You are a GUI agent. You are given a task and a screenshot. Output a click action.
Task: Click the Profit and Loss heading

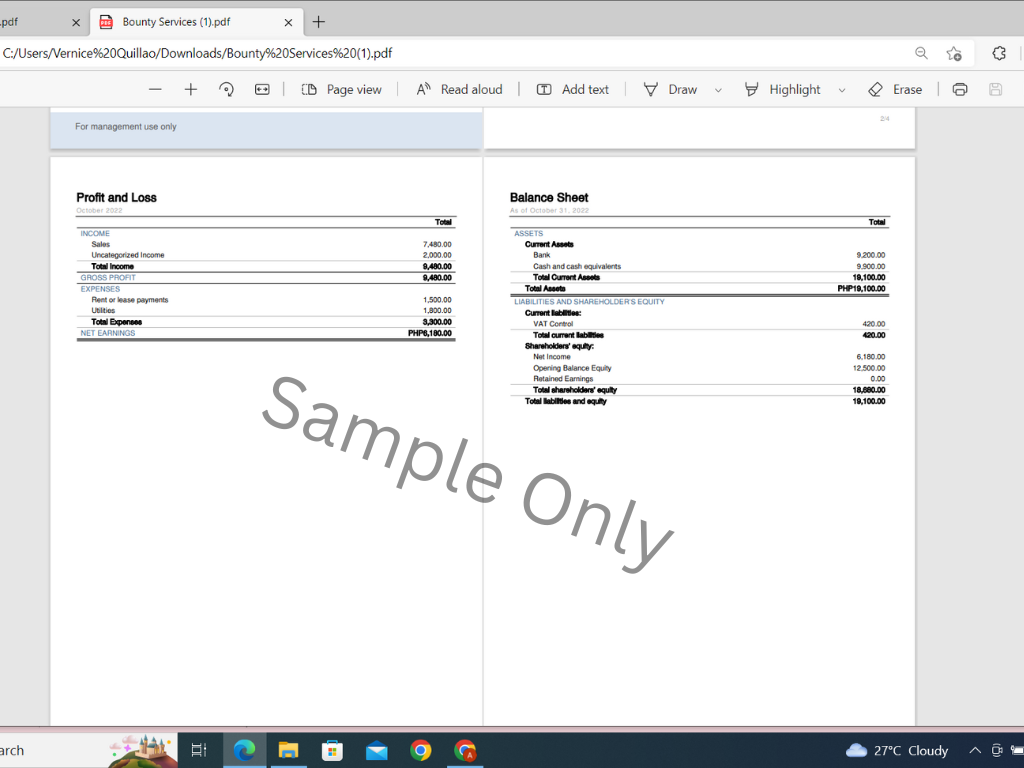click(116, 197)
